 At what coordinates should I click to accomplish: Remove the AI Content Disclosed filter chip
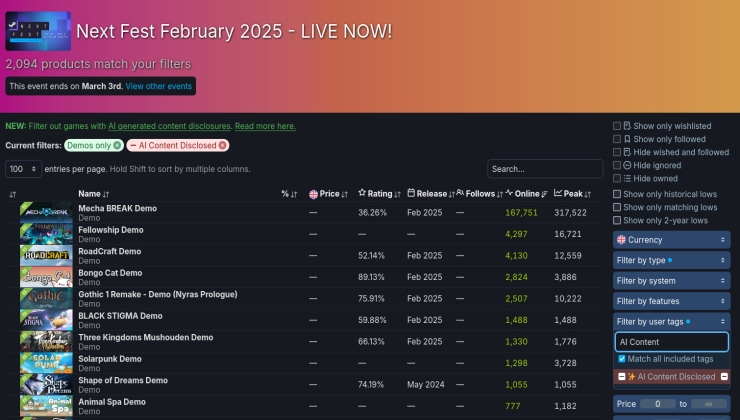223,146
